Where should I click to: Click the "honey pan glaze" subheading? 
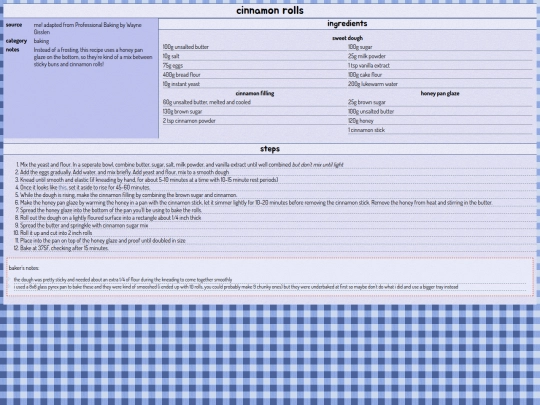(x=440, y=93)
